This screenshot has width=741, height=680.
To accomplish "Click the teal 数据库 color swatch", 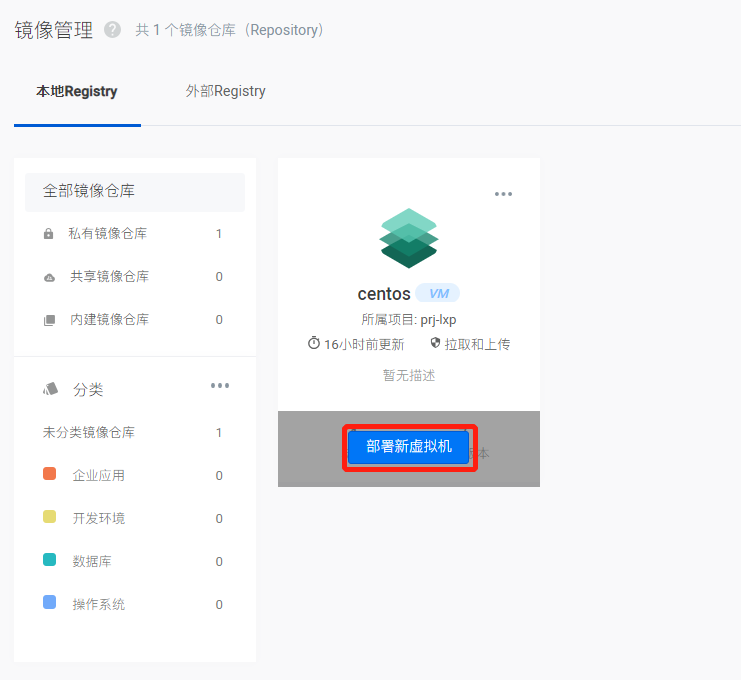I will 50,560.
